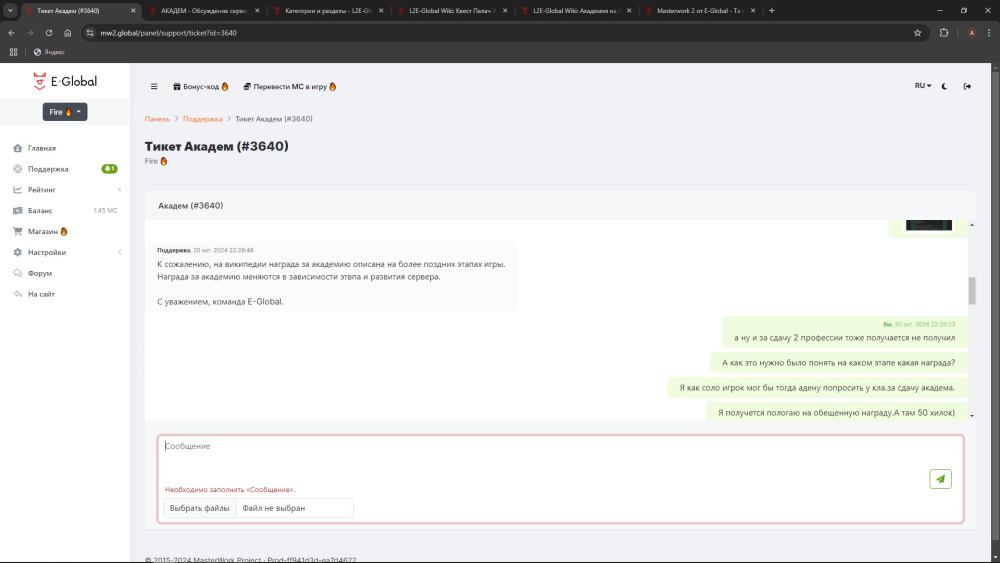Go to Главная in sidebar
The height and width of the screenshot is (563, 1000).
[41, 148]
